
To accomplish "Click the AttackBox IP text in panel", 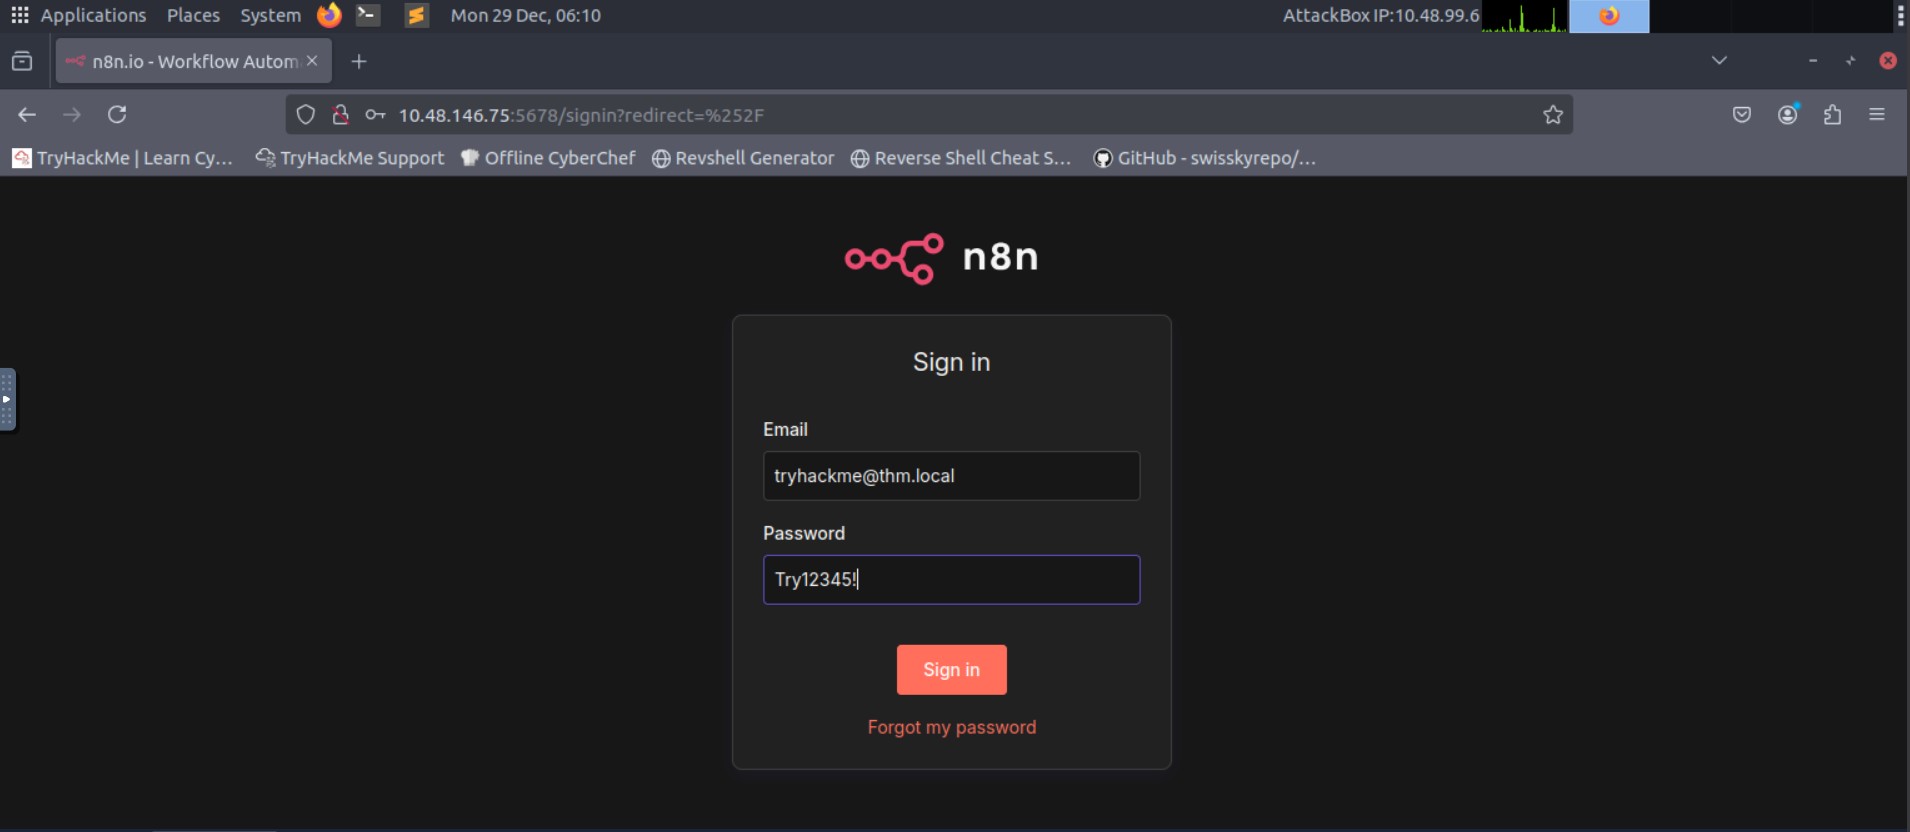I will click(x=1380, y=15).
